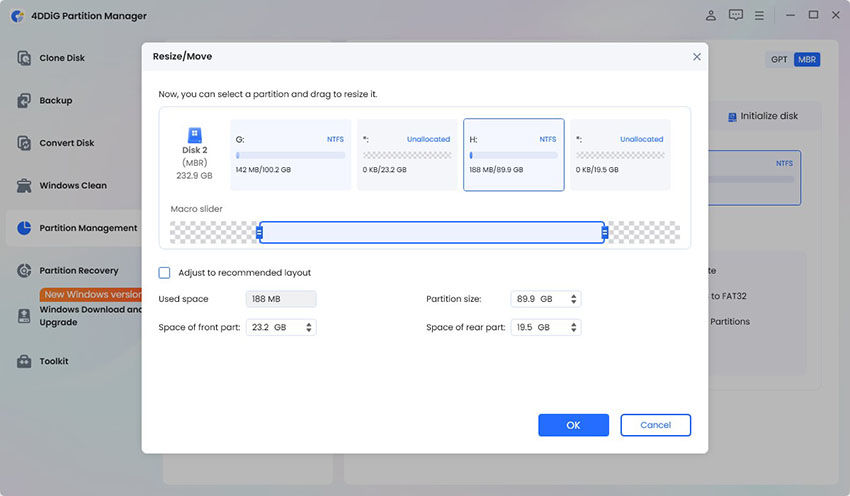This screenshot has width=850, height=496.
Task: Confirm with the OK button
Action: coord(574,425)
